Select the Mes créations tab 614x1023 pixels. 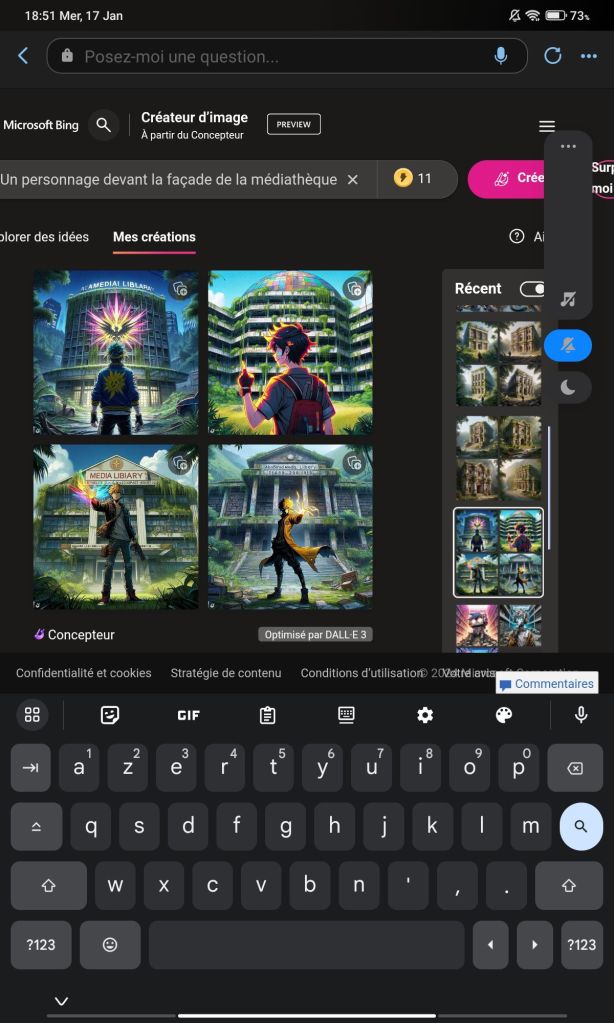(154, 237)
